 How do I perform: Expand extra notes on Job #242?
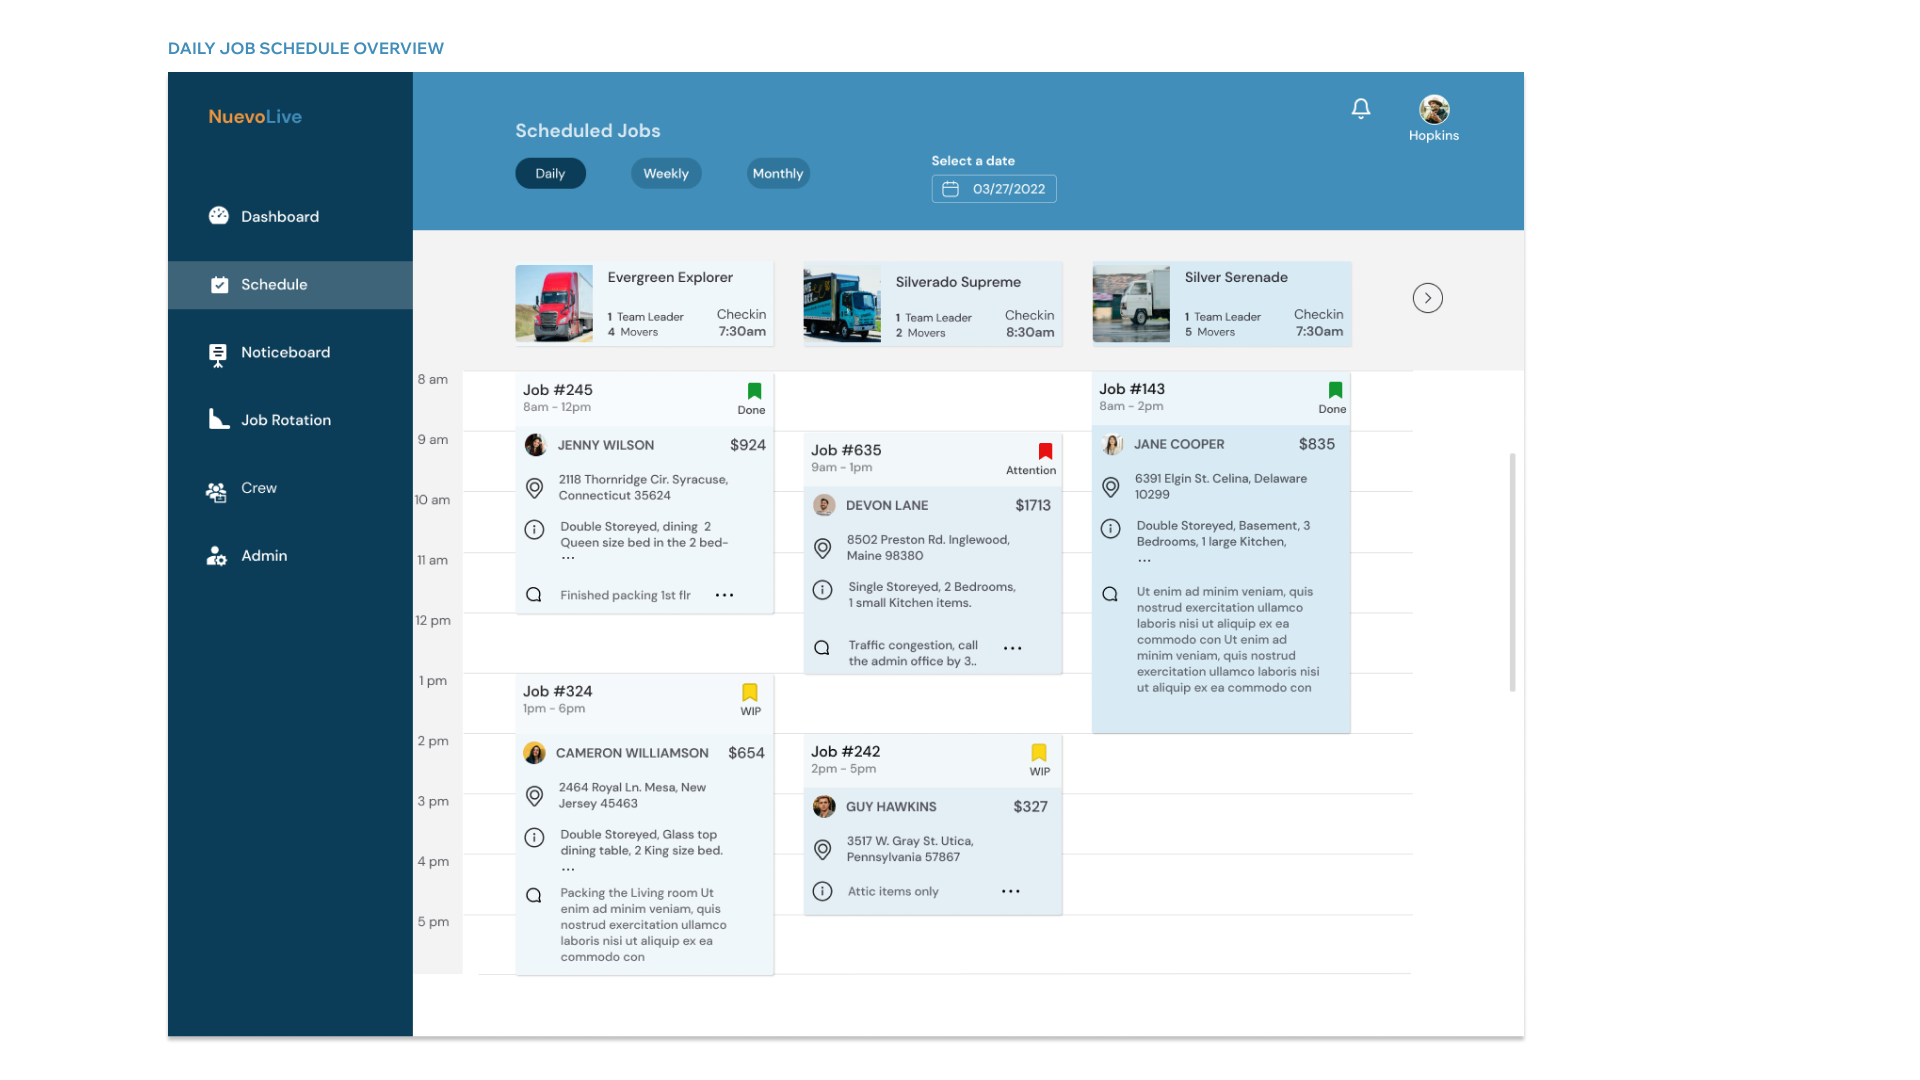(x=1010, y=891)
